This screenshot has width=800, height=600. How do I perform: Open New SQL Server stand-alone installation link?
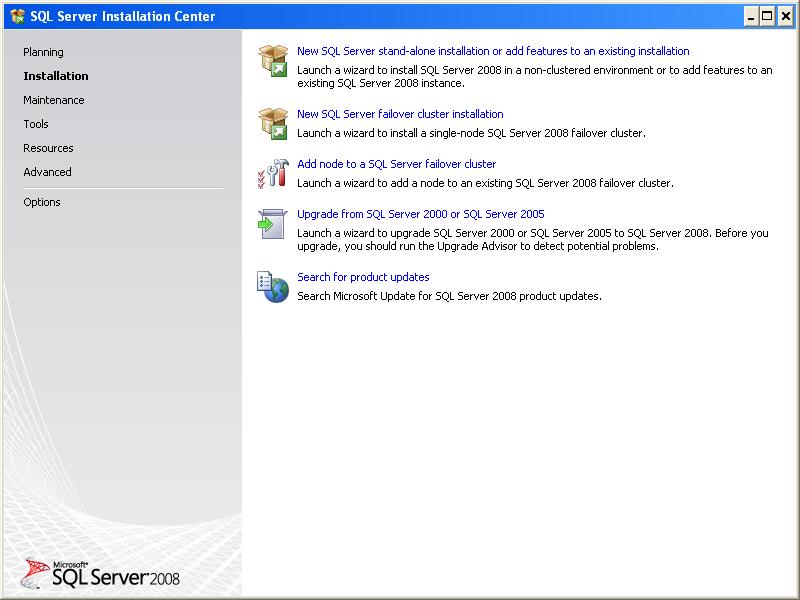pyautogui.click(x=493, y=51)
